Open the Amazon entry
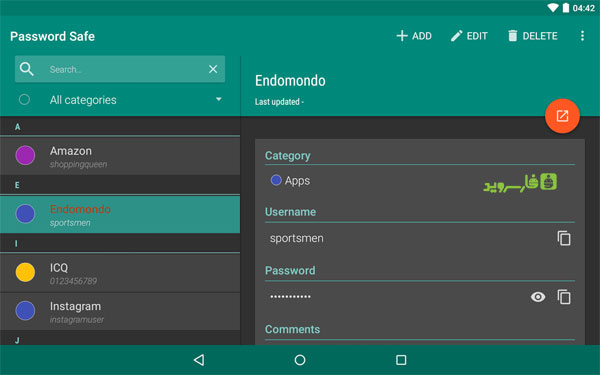 pos(120,157)
